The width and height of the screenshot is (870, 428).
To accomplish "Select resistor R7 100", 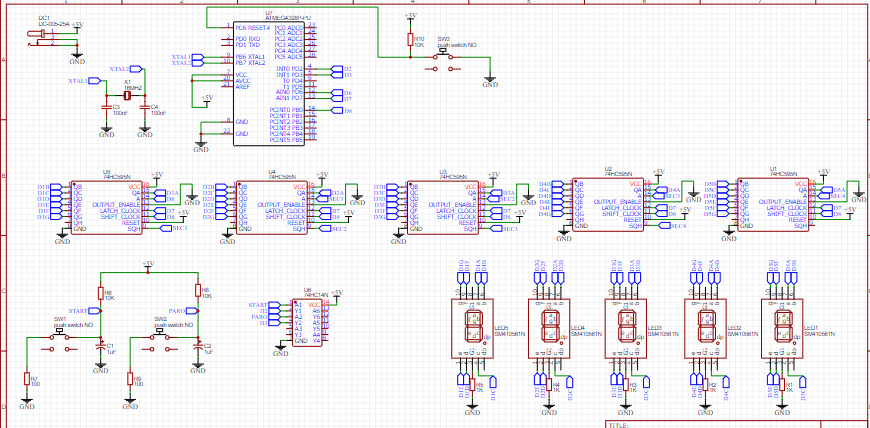I will [26, 379].
